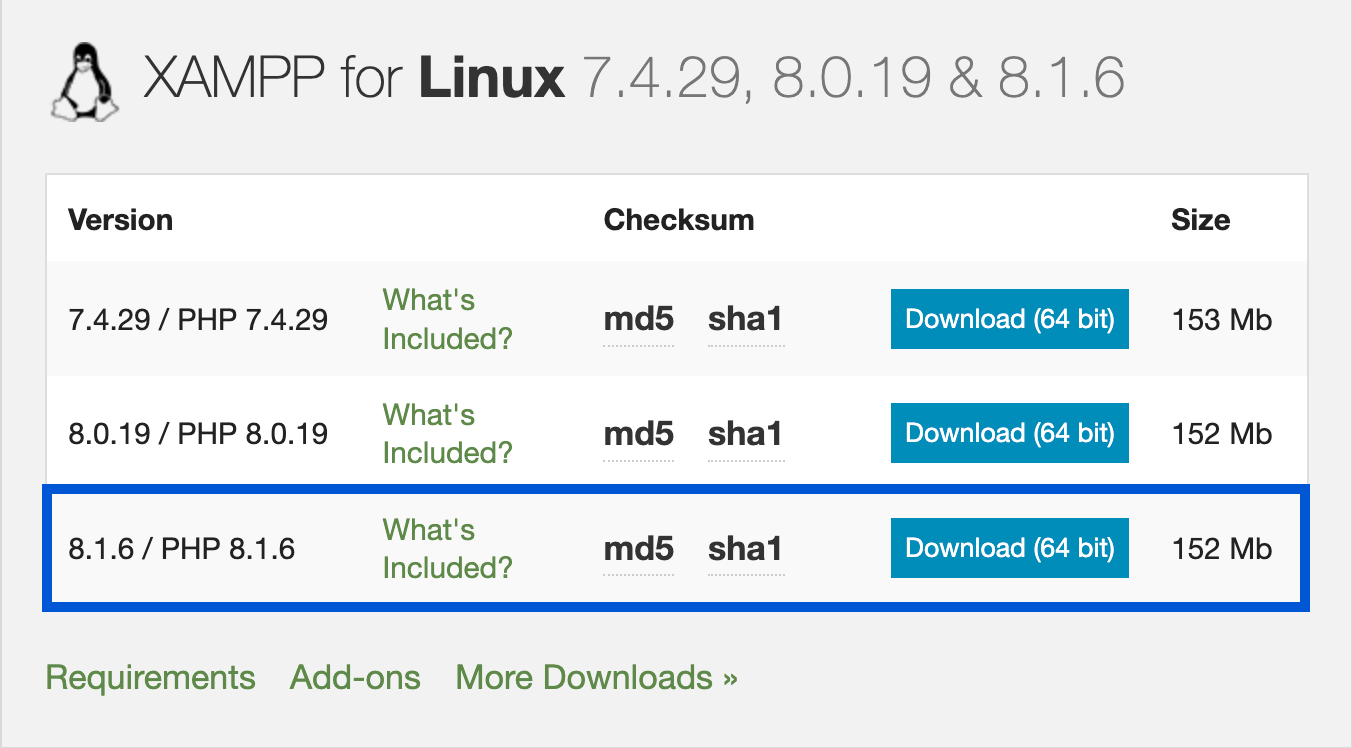Screen dimensions: 1352x748
Task: Select the 7.4.29 / PHP 7.4.29 version text
Action: 198,320
